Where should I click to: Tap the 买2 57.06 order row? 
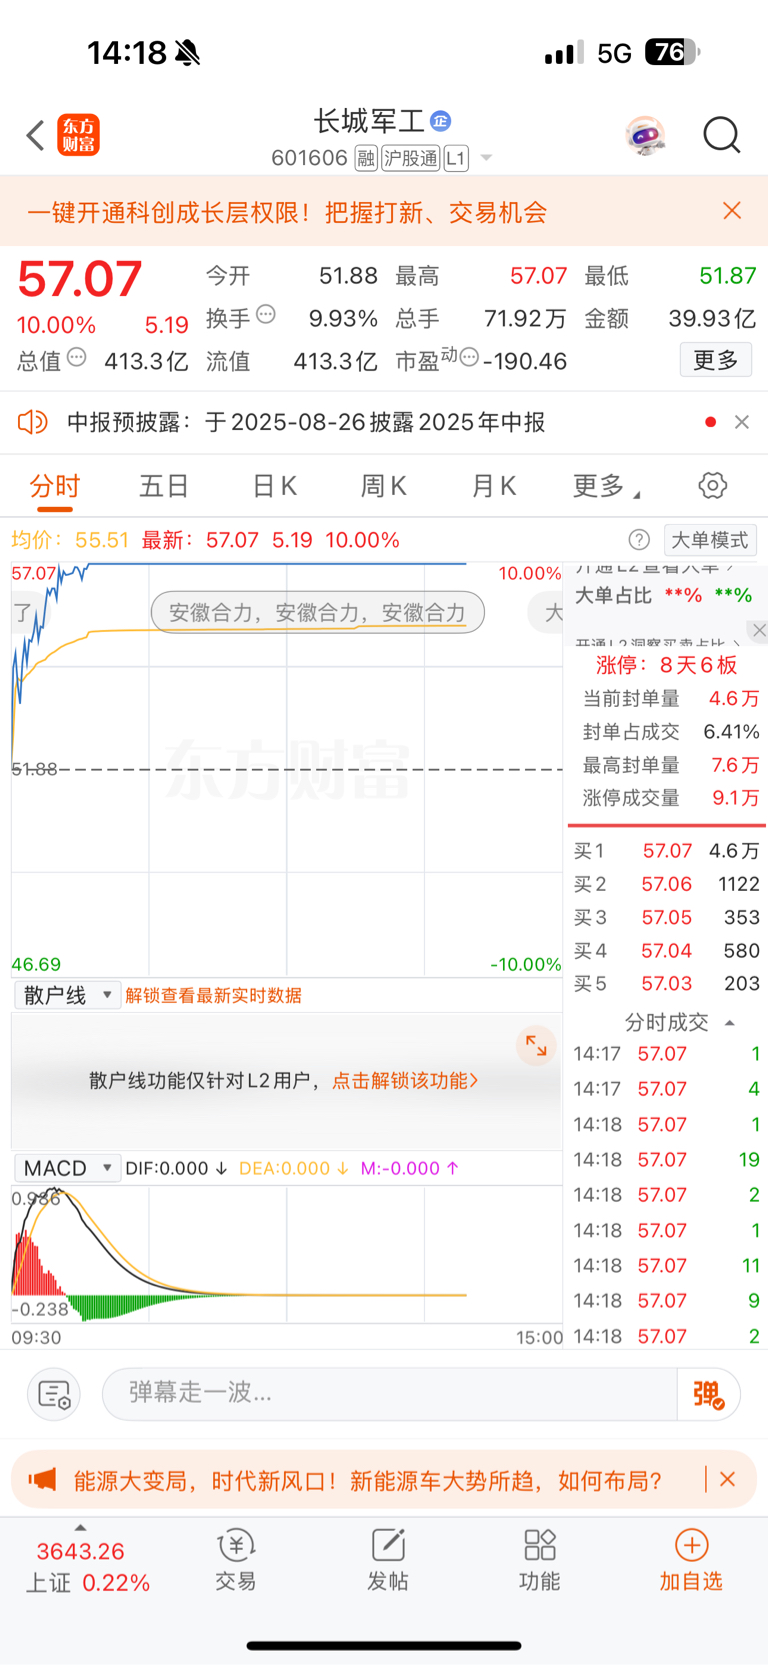click(666, 884)
